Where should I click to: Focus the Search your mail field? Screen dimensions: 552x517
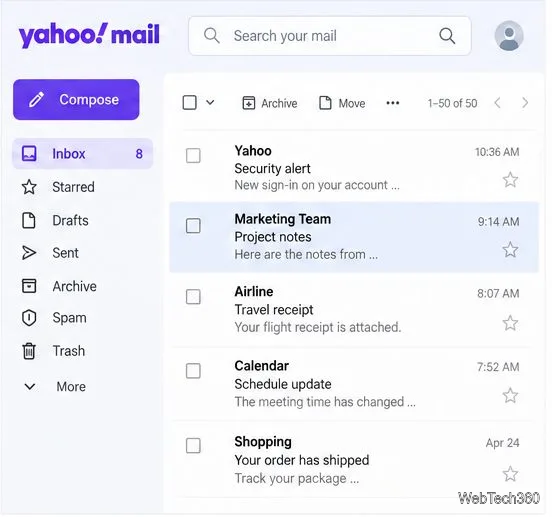click(x=330, y=36)
